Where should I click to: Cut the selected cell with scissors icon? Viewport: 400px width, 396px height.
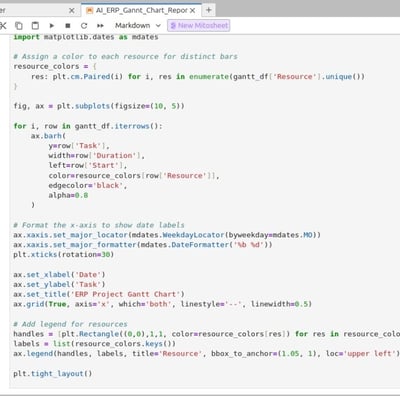point(3,26)
